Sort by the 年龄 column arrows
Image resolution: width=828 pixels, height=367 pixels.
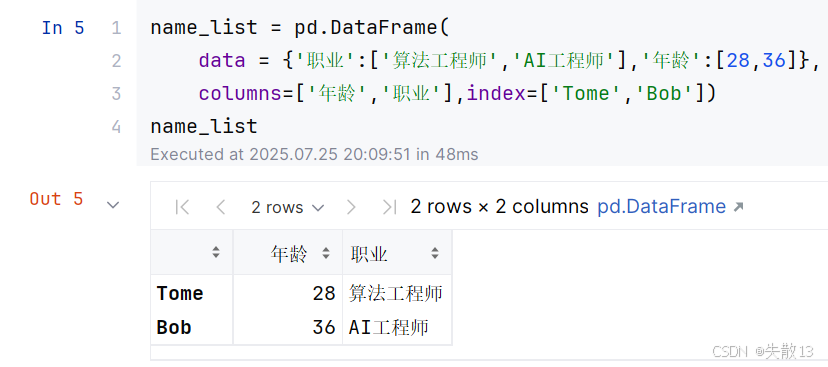tap(326, 253)
